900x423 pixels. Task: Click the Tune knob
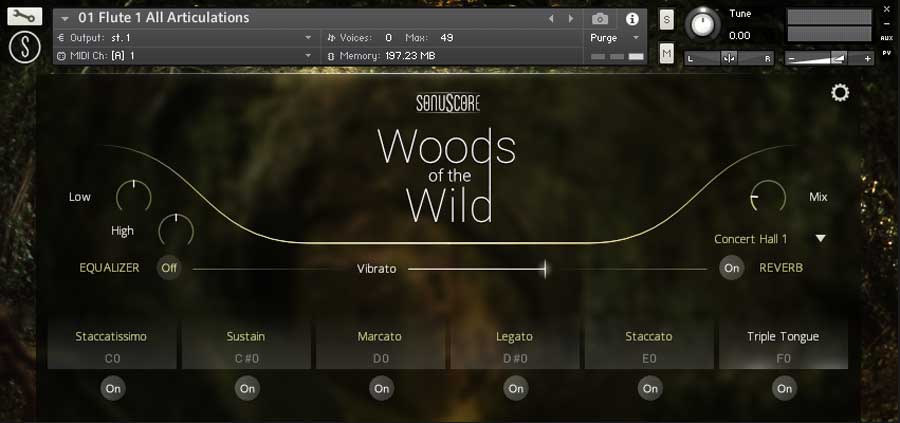tap(702, 24)
